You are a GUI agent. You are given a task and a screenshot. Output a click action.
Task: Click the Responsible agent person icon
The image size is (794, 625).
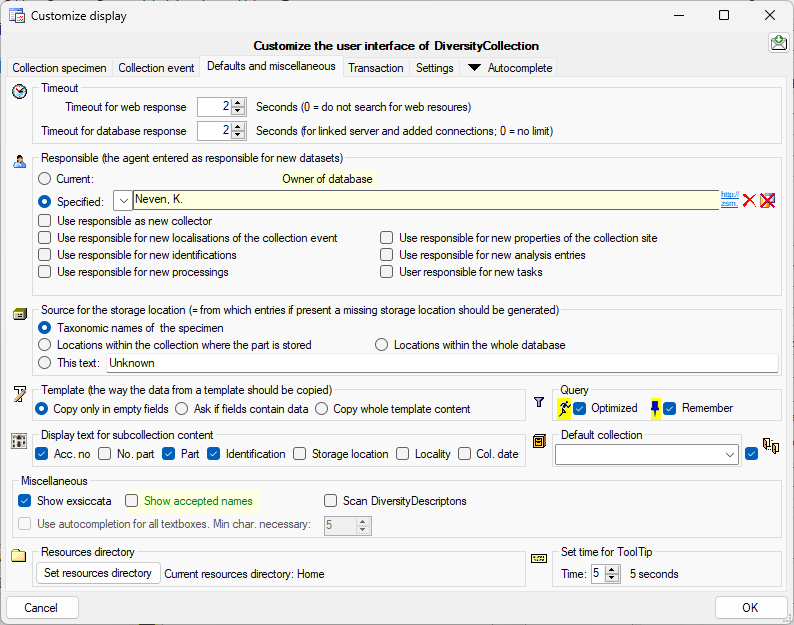[x=19, y=162]
